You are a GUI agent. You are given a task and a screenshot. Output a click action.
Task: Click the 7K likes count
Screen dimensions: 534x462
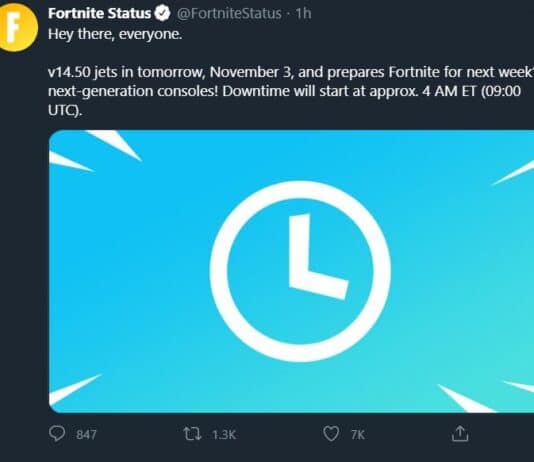[358, 435]
